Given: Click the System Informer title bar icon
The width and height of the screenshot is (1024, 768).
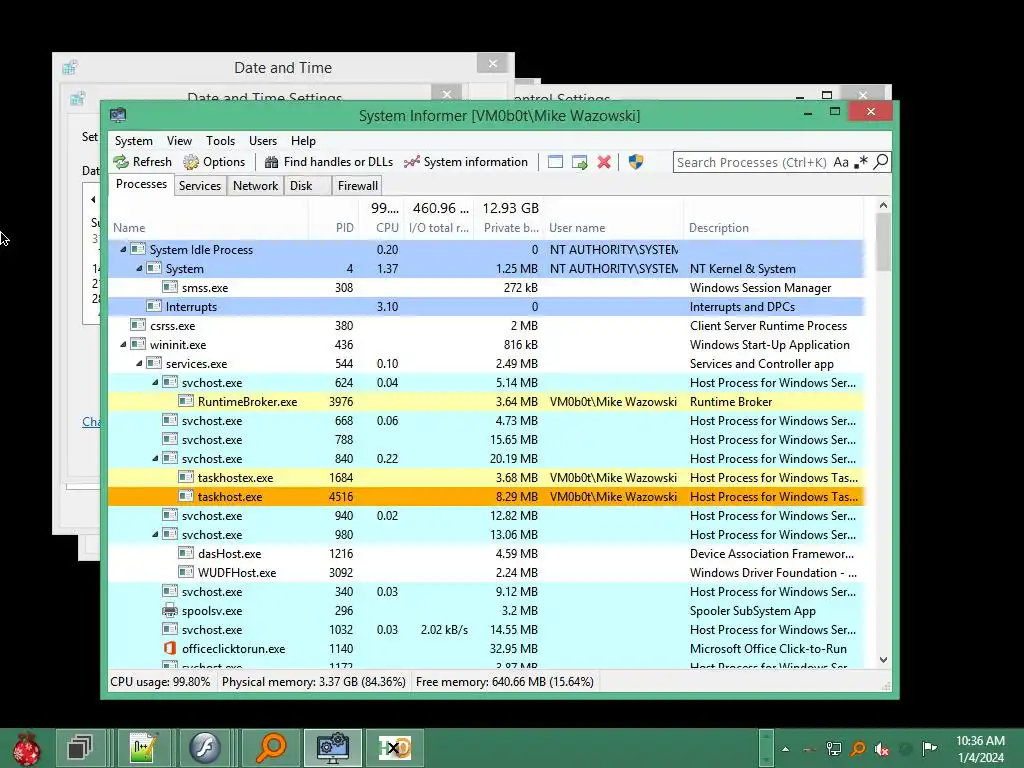Looking at the screenshot, I should 118,116.
